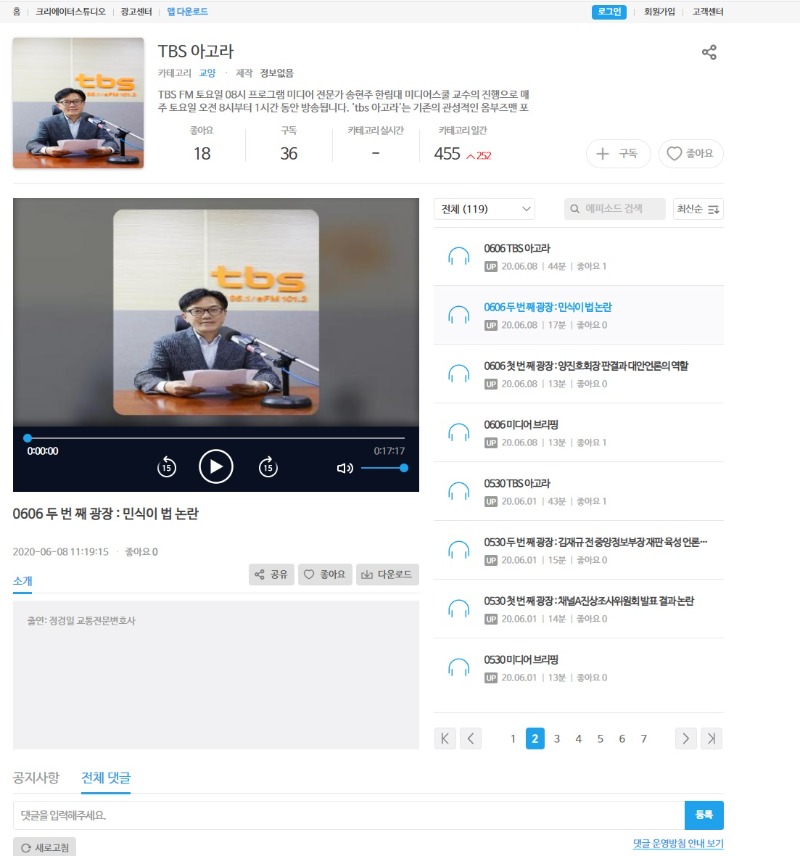The width and height of the screenshot is (800, 856).
Task: Toggle the 최신순 sort order button
Action: [x=698, y=209]
